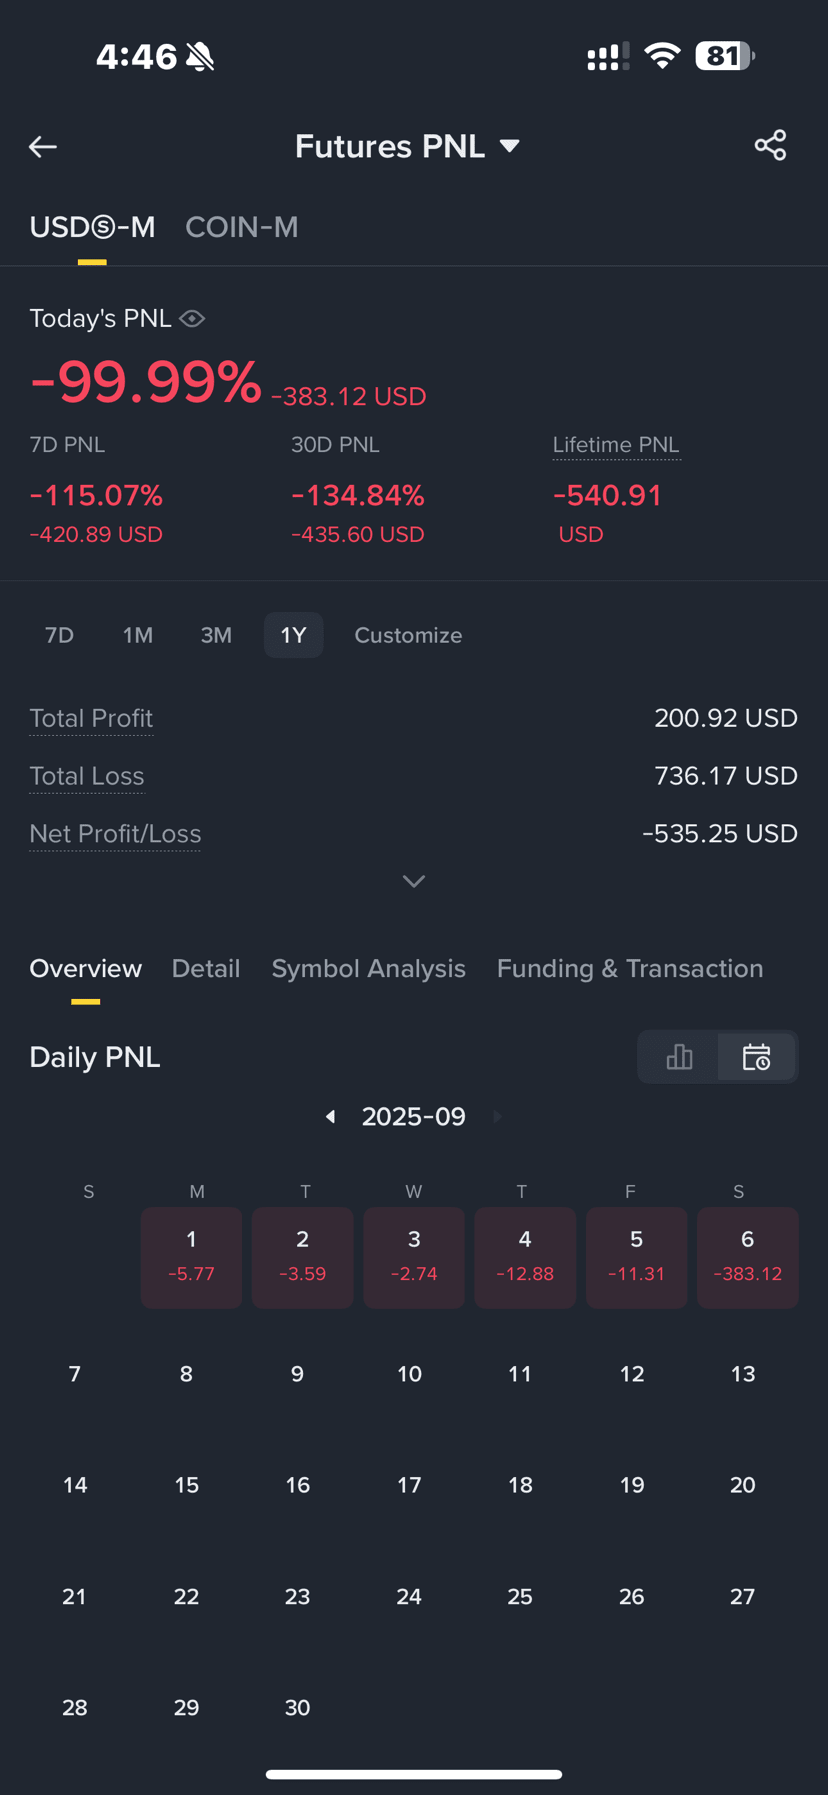Viewport: 828px width, 1795px height.
Task: Tap the Lifetime PNL label
Action: coord(616,445)
